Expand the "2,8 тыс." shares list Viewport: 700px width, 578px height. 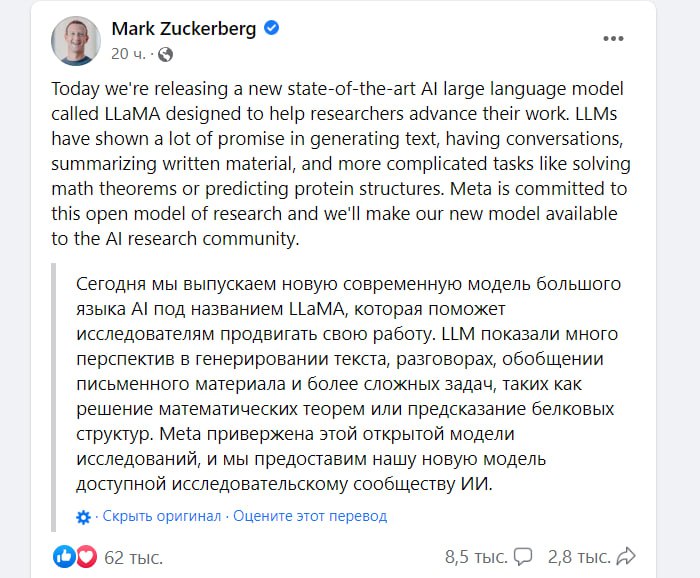pyautogui.click(x=579, y=556)
